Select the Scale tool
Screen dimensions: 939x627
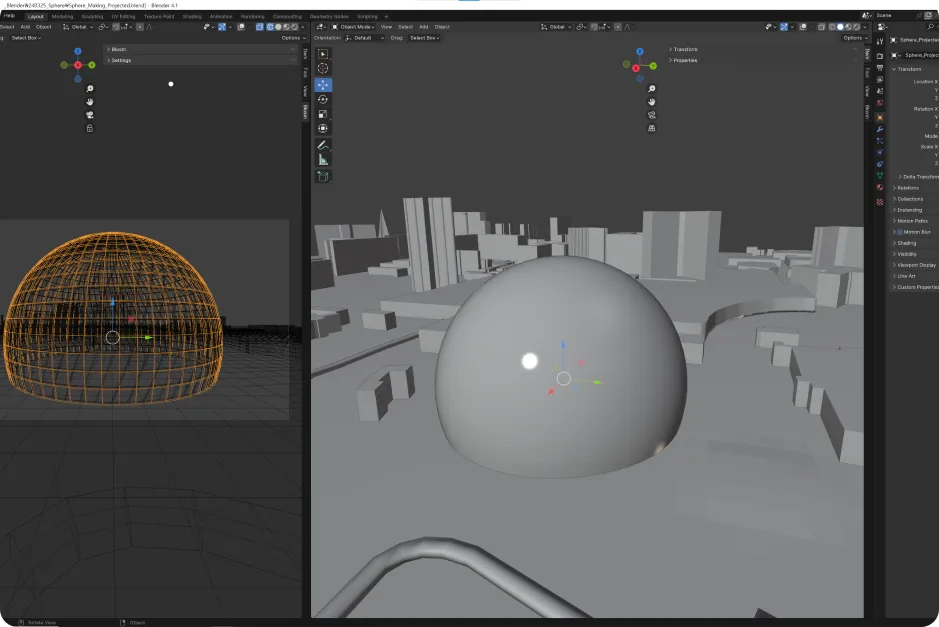pyautogui.click(x=323, y=114)
